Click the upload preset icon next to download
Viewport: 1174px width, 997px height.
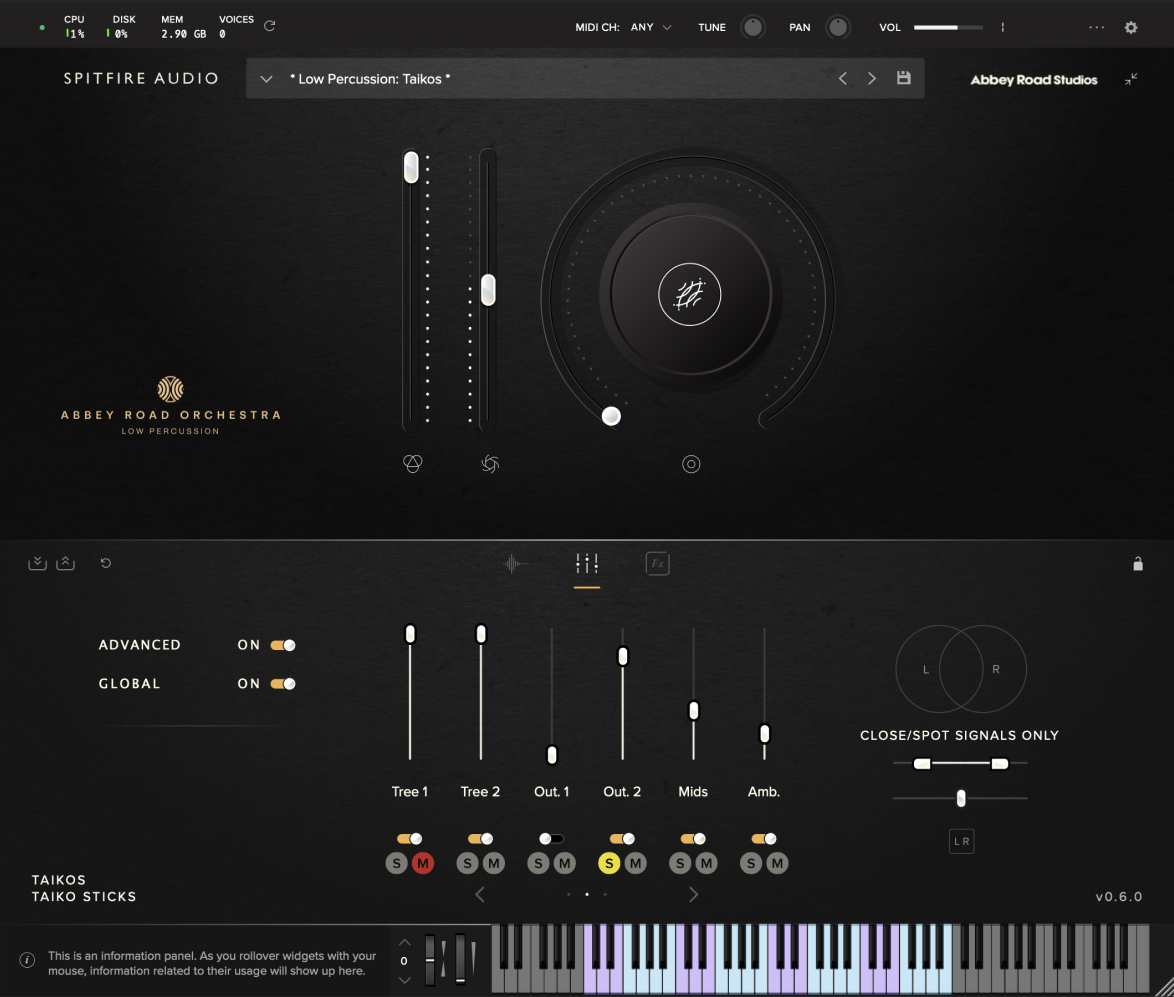[66, 562]
